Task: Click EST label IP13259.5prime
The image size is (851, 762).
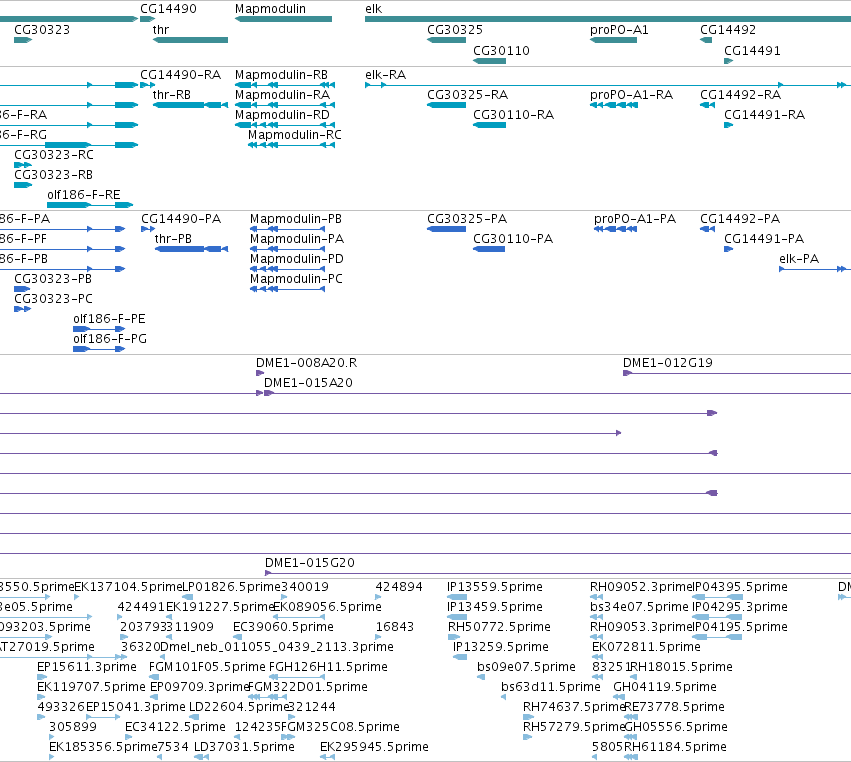Action: (501, 647)
